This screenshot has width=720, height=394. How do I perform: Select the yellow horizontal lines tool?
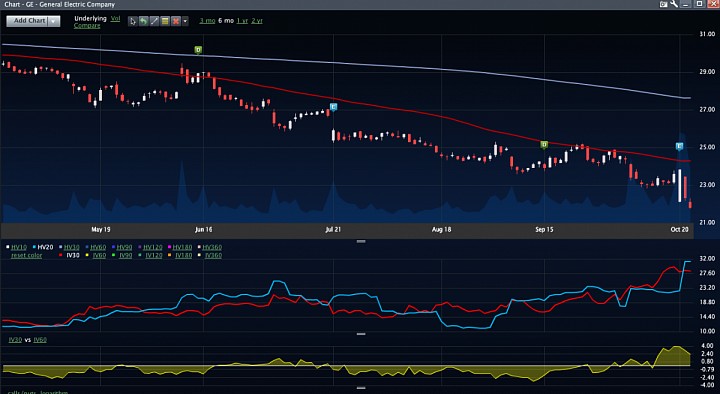pos(164,21)
